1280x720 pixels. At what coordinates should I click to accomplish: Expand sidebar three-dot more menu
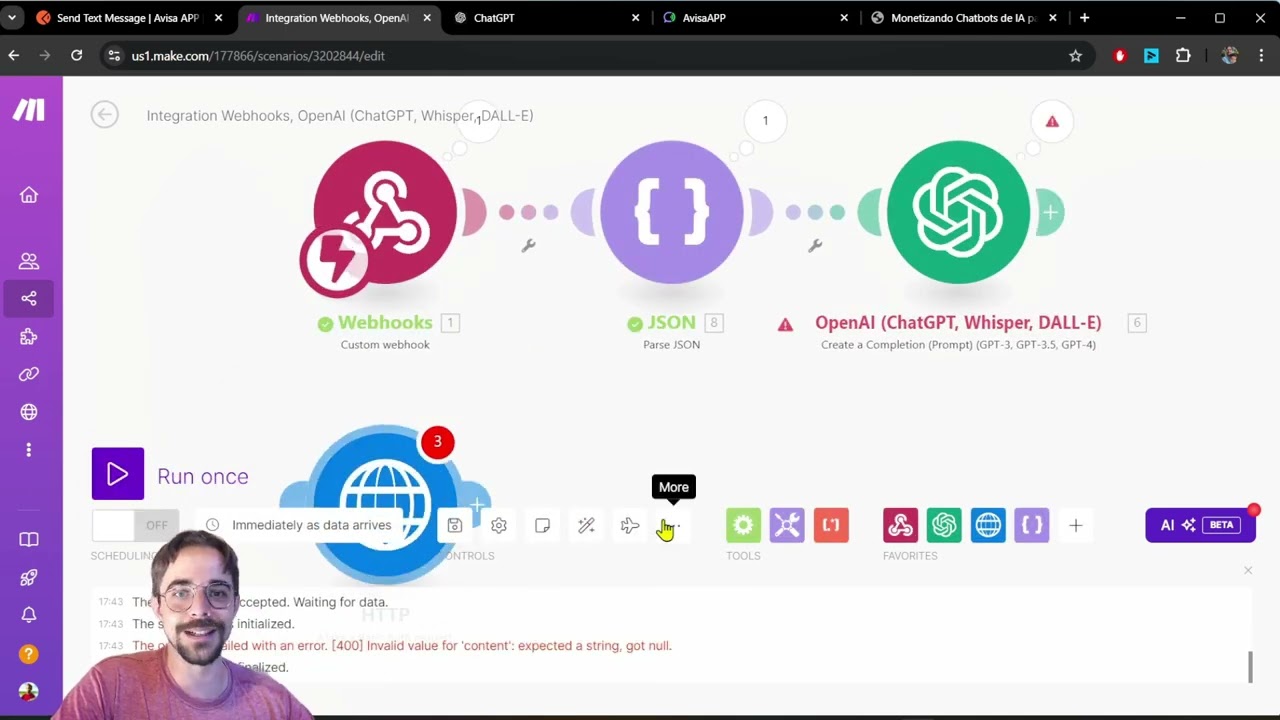tap(29, 450)
